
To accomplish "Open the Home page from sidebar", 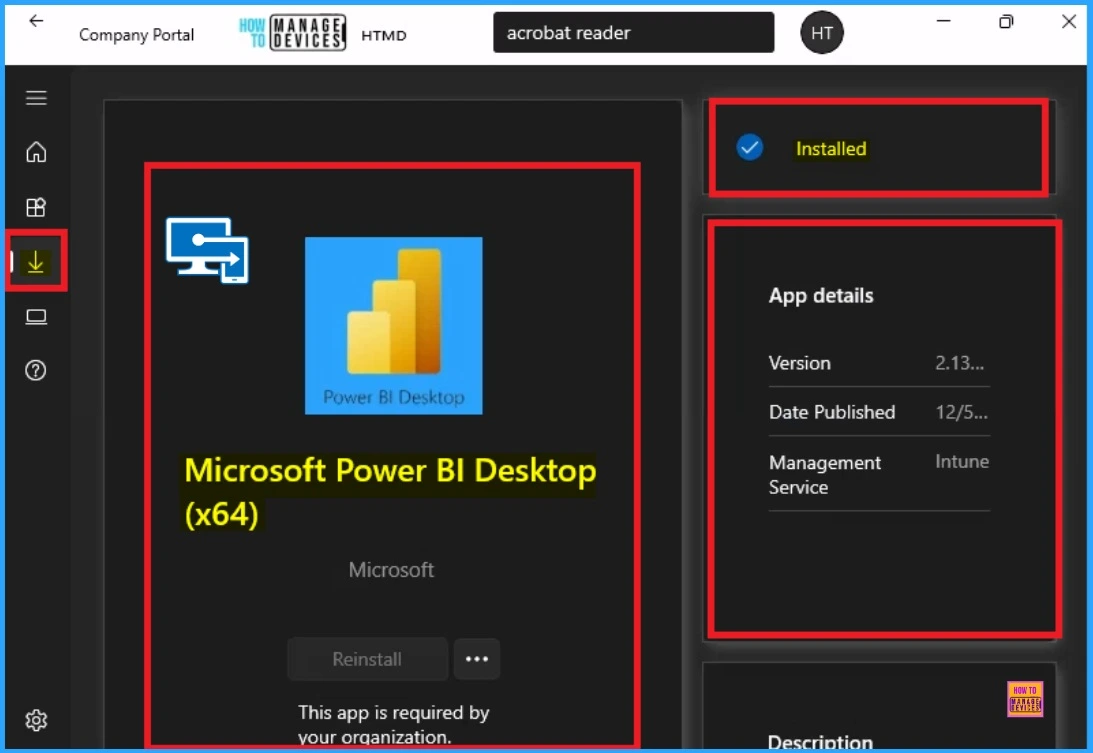I will tap(36, 152).
